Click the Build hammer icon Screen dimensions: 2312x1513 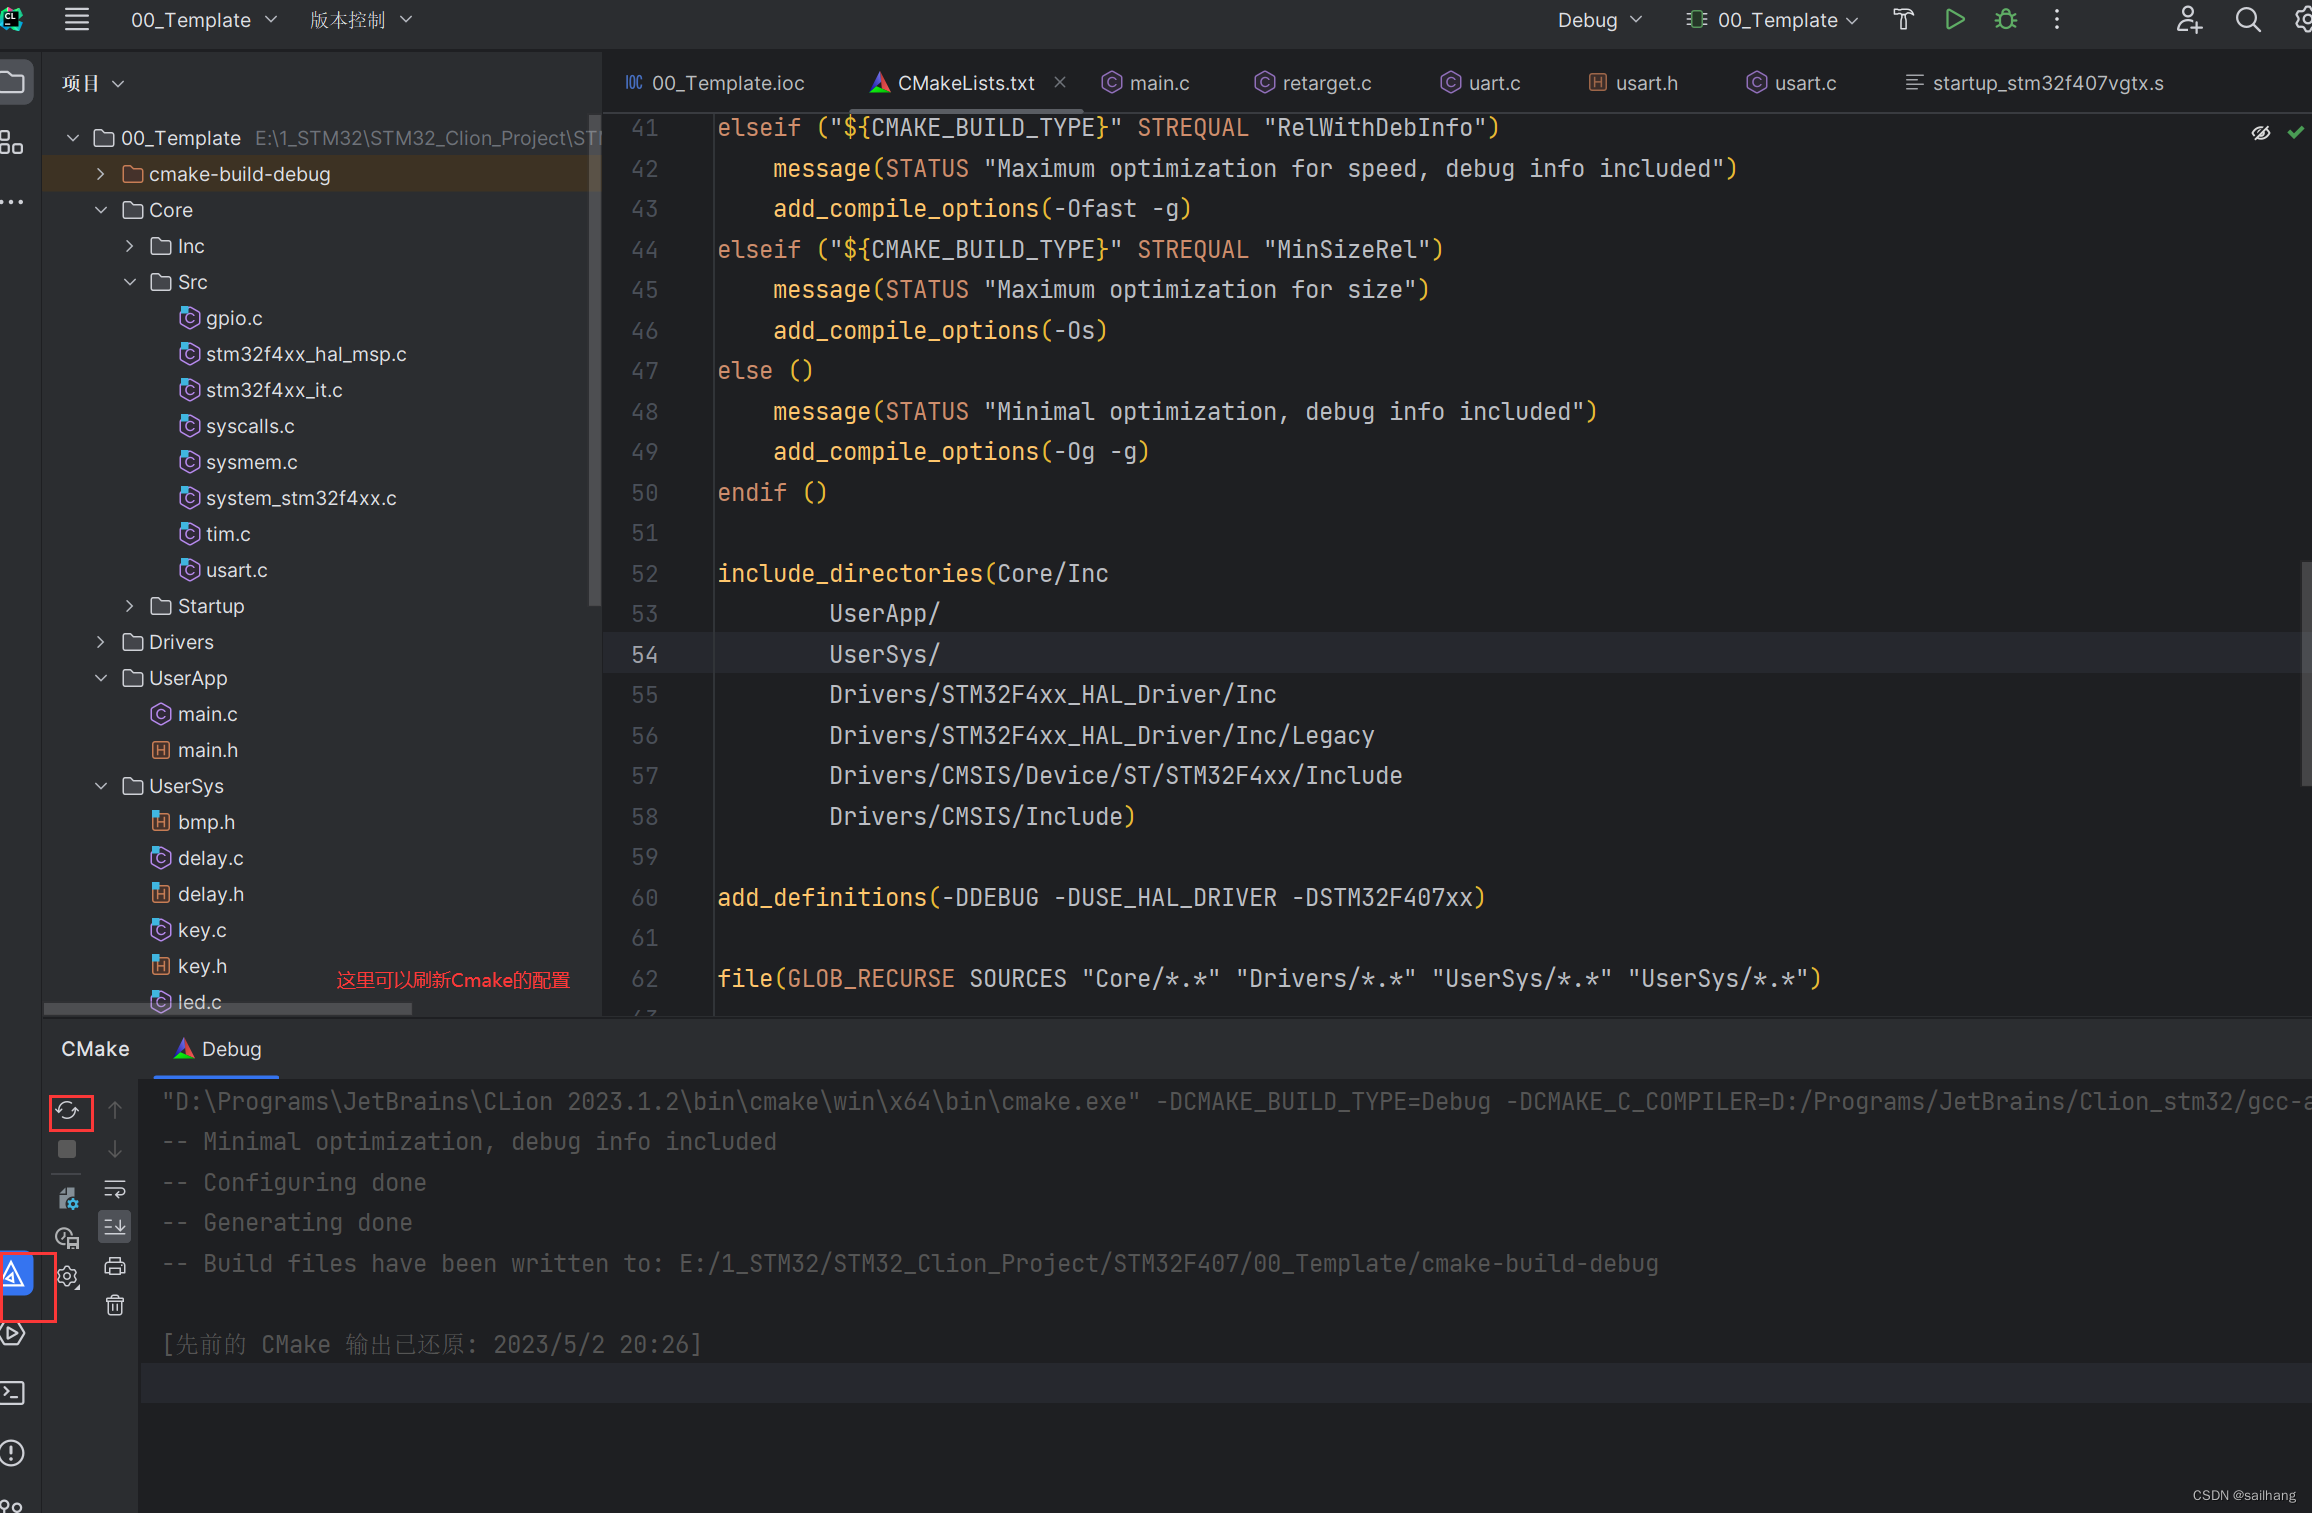(x=1903, y=20)
